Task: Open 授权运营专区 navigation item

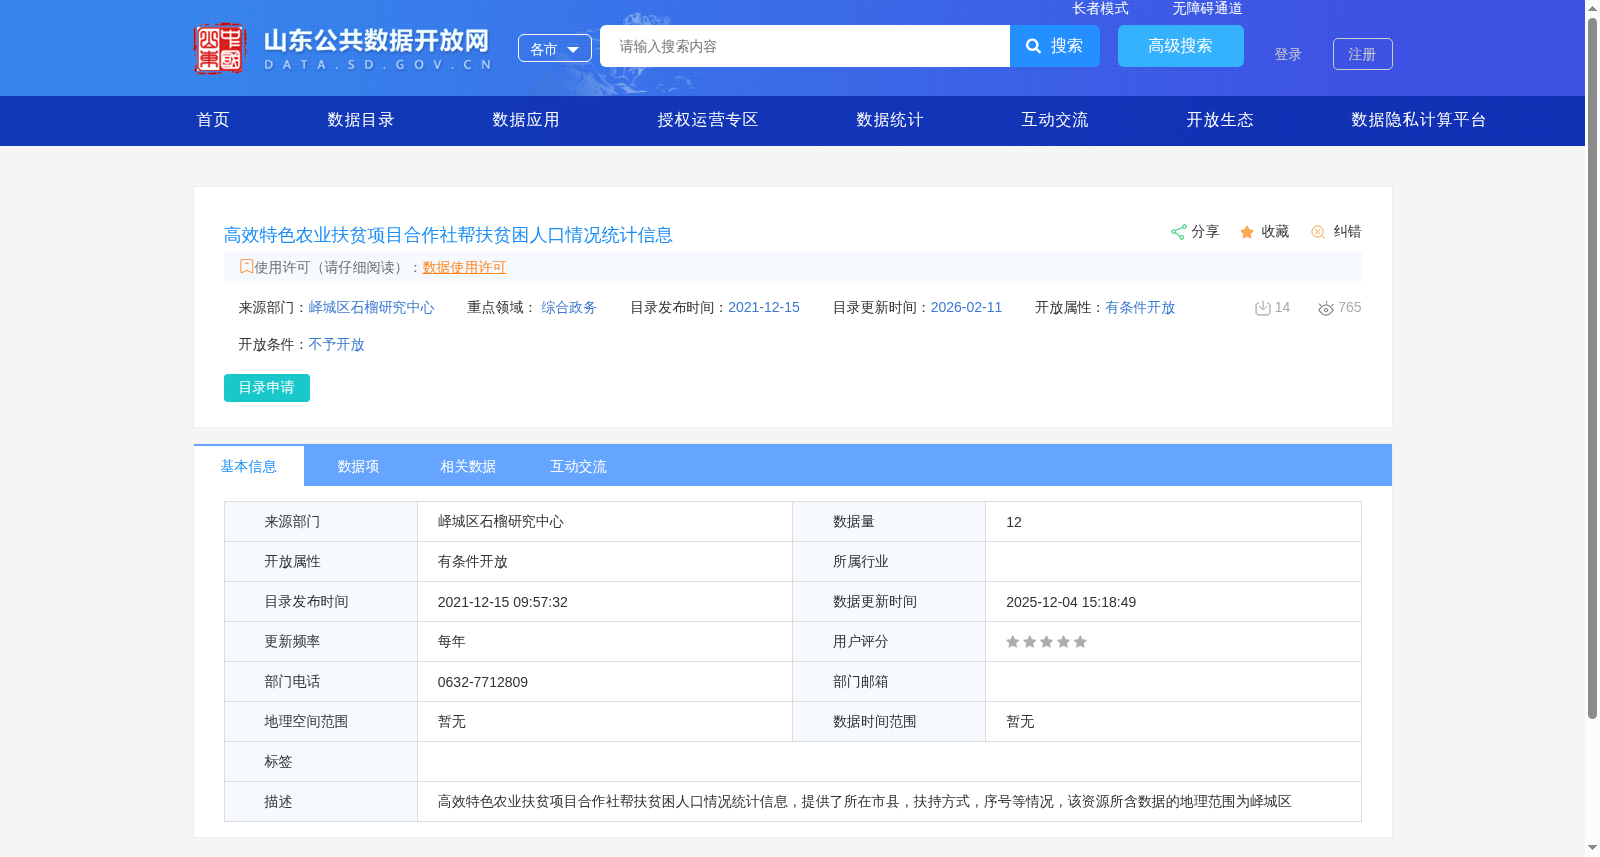Action: pos(708,120)
